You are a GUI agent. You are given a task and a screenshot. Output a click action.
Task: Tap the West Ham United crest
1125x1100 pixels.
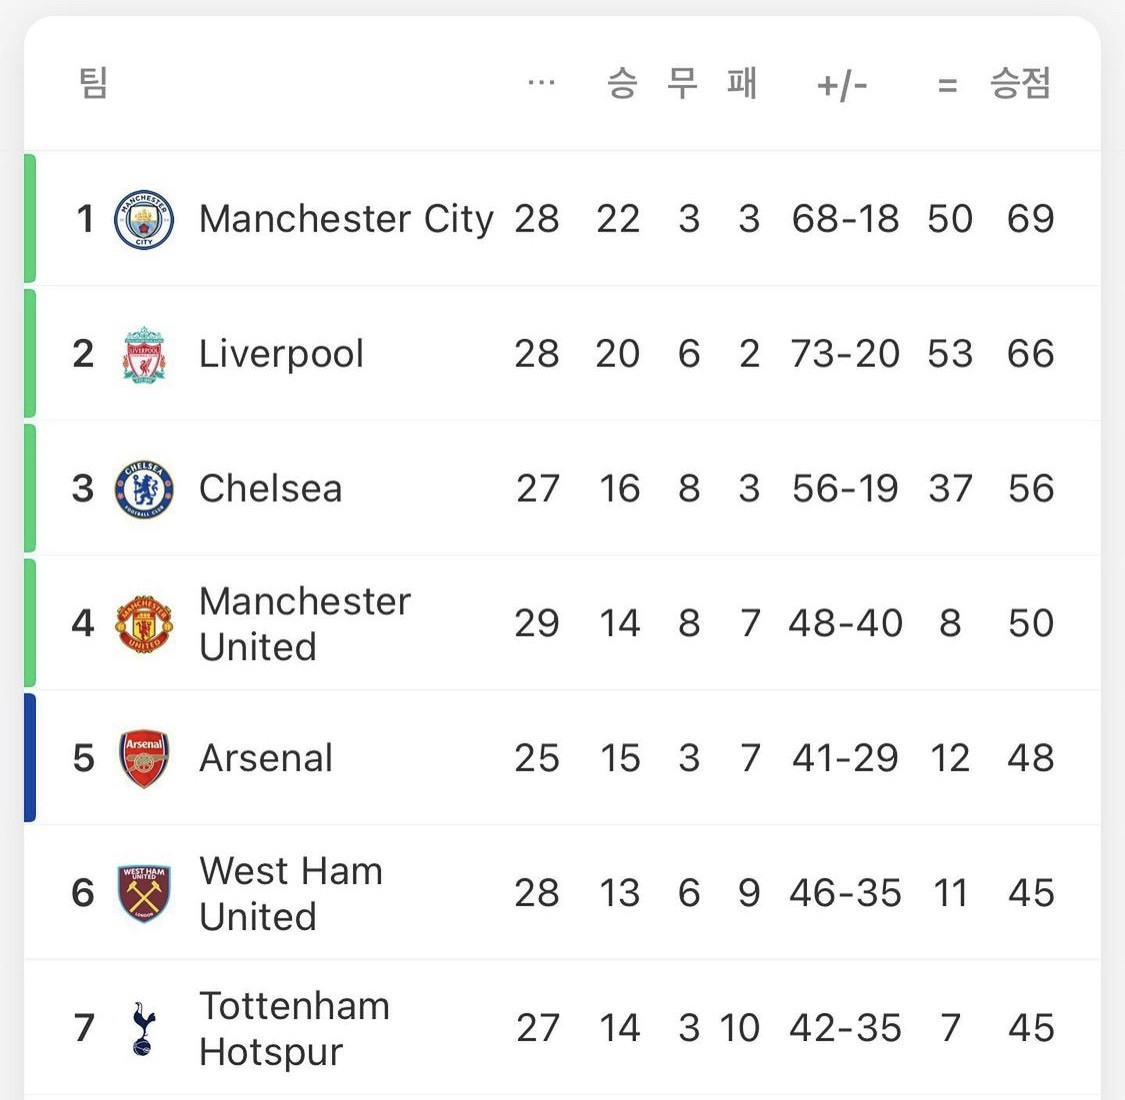143,893
